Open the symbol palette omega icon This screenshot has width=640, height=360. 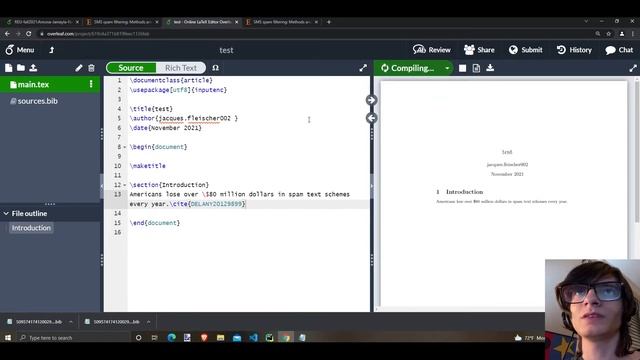click(x=216, y=68)
